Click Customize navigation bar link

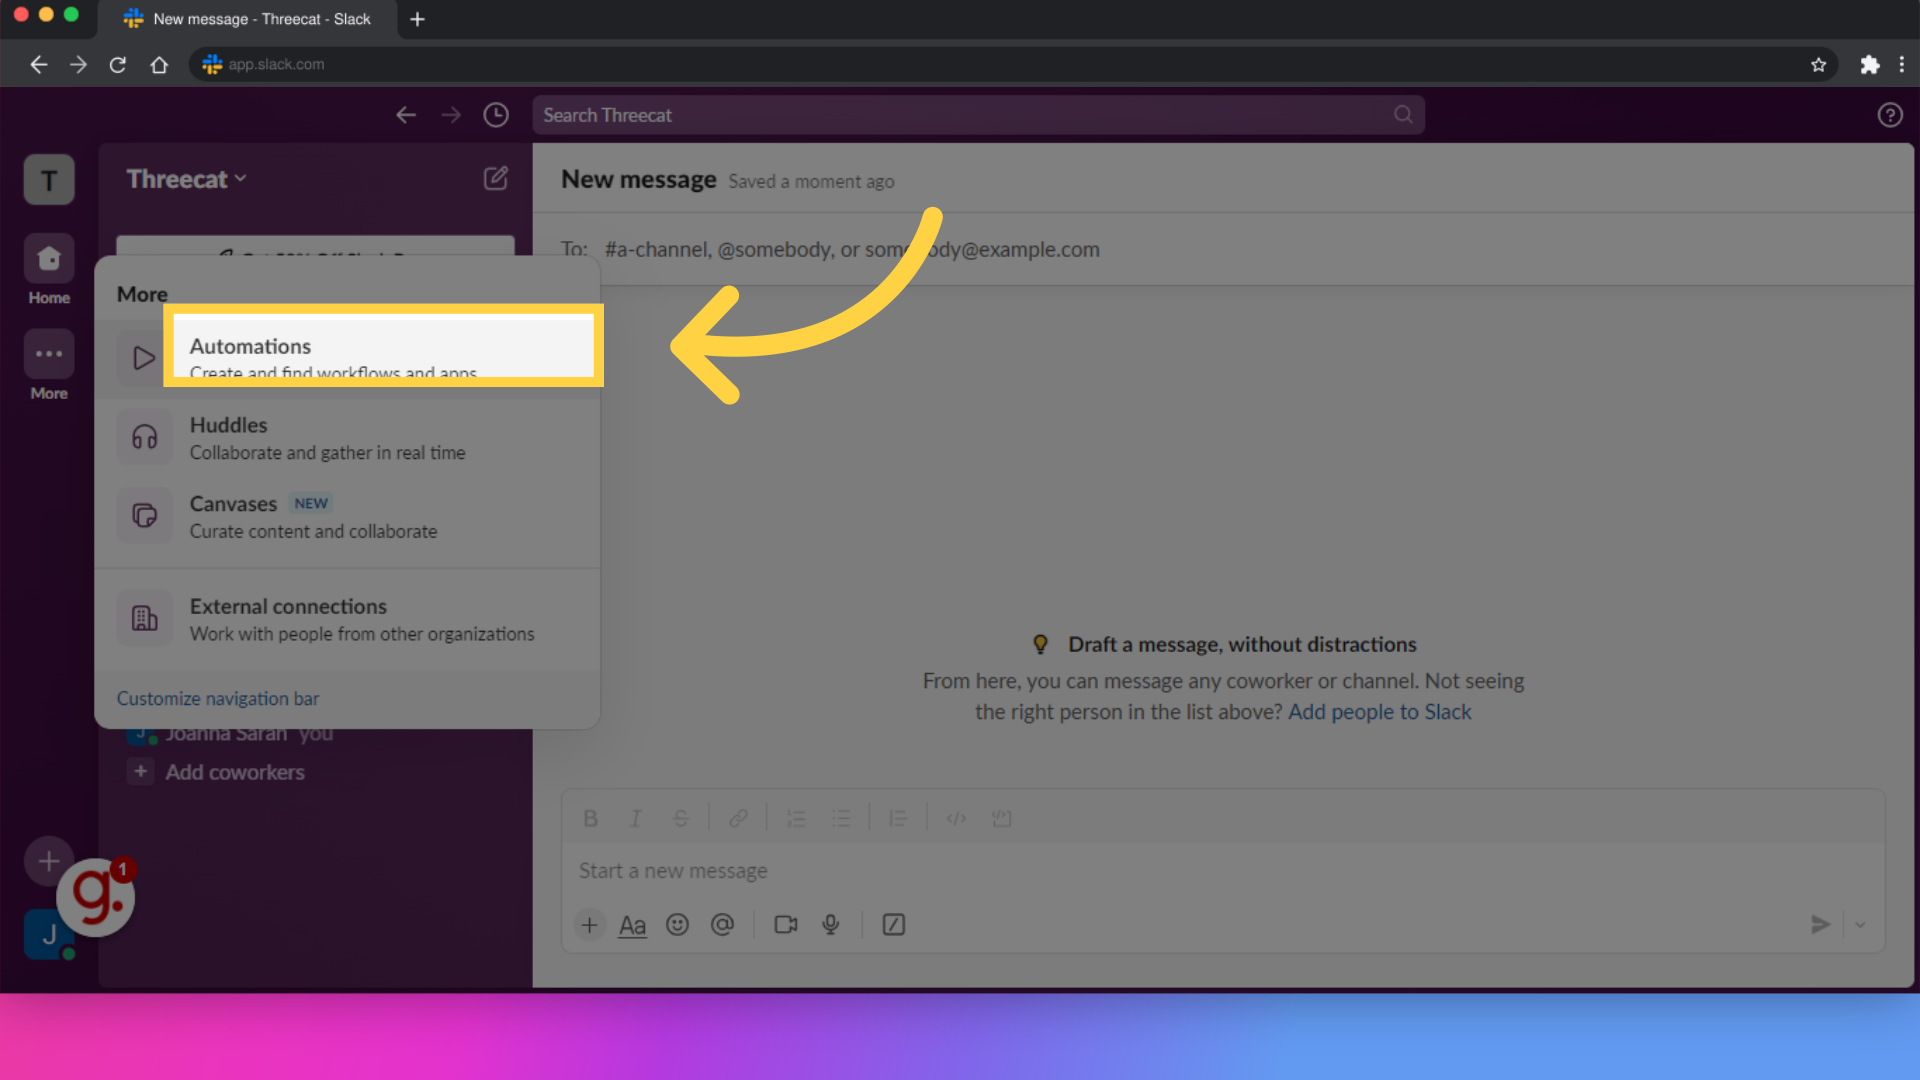(x=218, y=698)
